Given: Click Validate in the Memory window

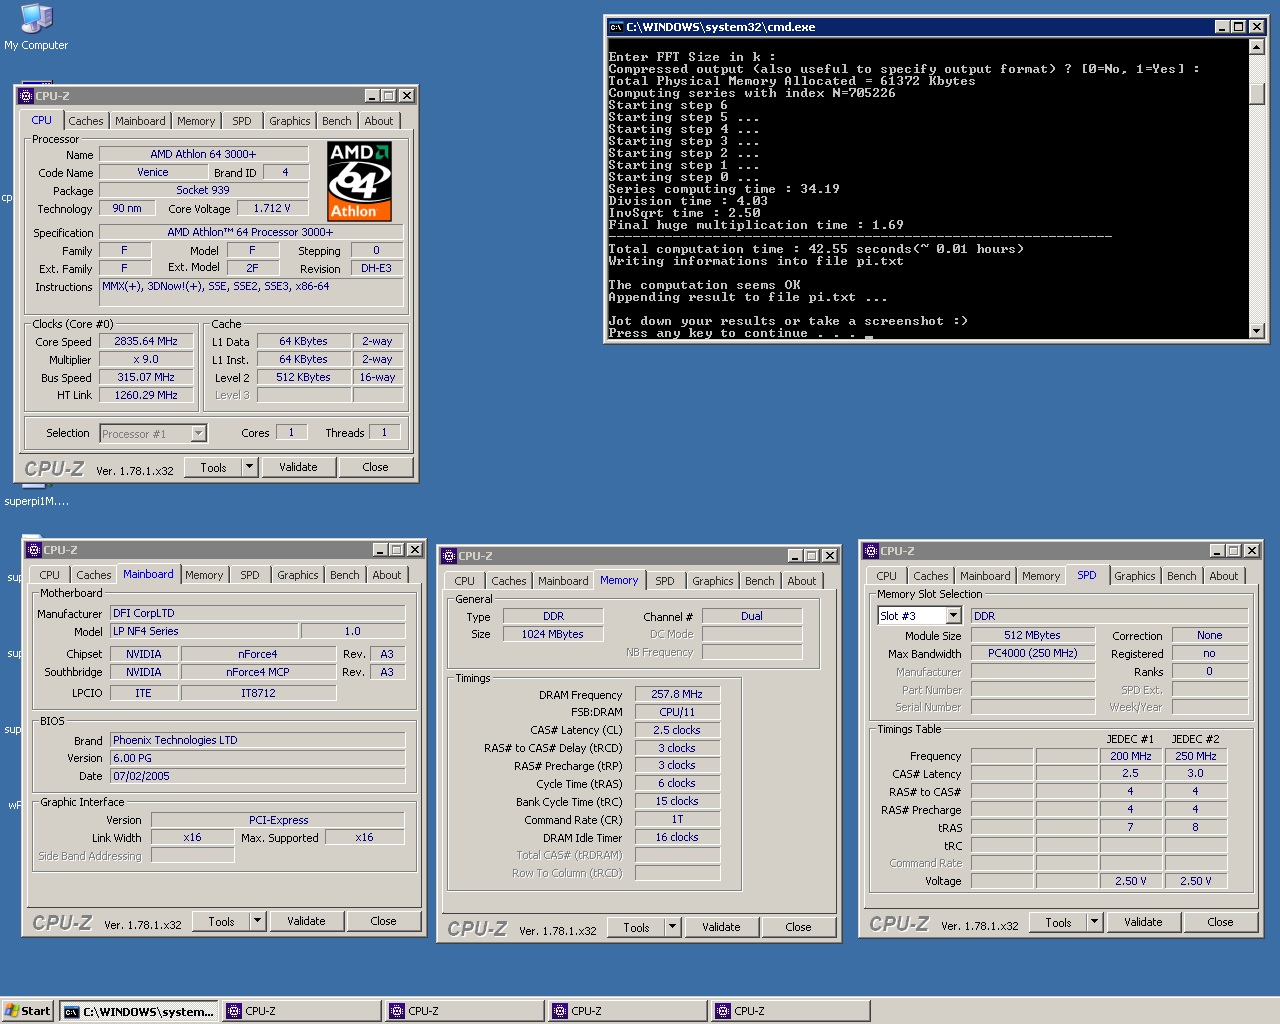Looking at the screenshot, I should tap(721, 927).
